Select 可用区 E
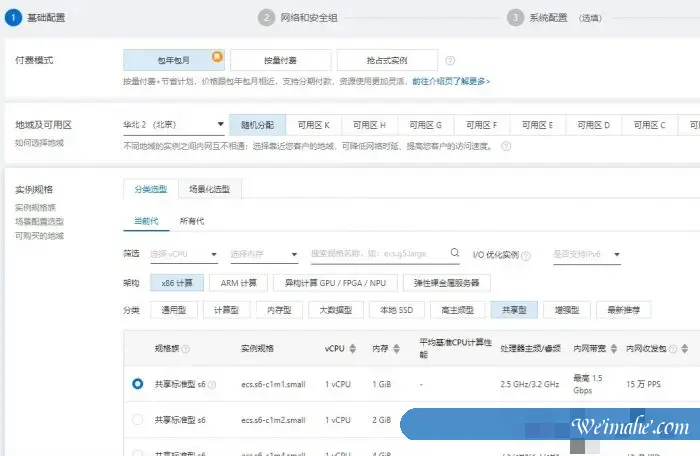This screenshot has height=456, width=700. coord(538,125)
